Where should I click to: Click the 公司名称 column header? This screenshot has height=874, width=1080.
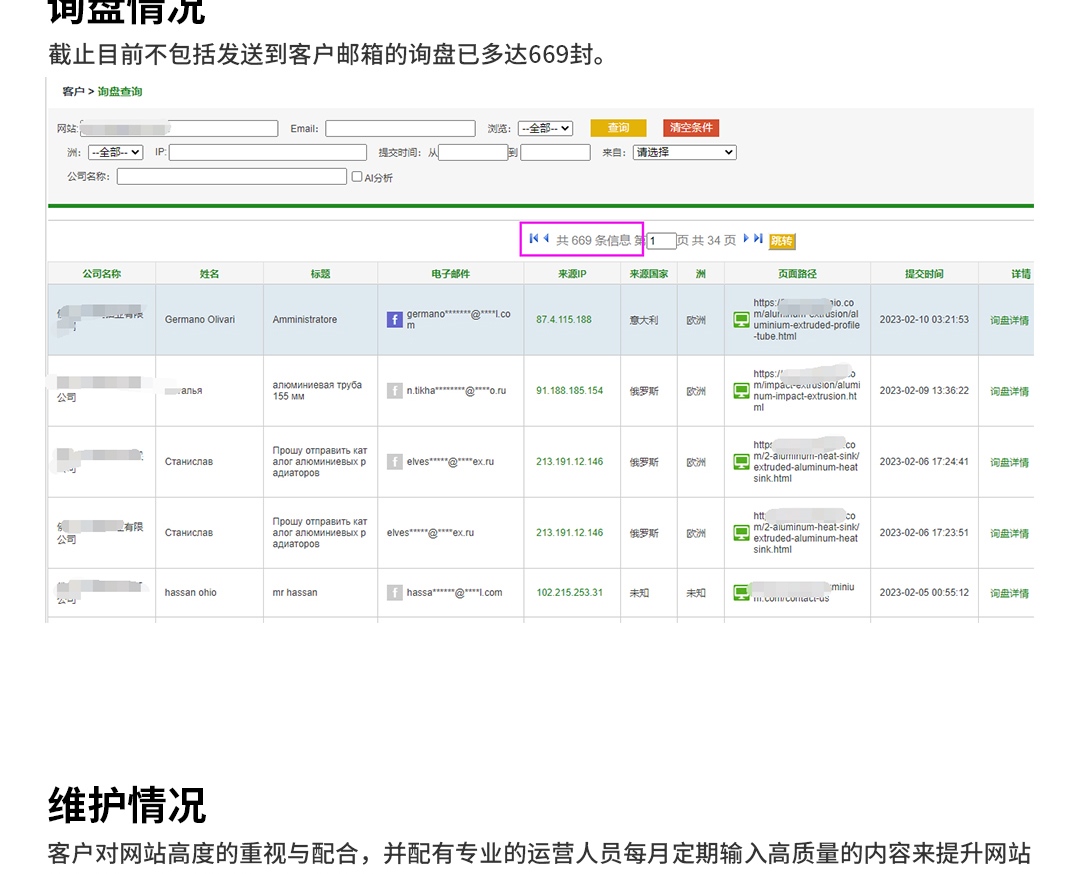(x=102, y=273)
